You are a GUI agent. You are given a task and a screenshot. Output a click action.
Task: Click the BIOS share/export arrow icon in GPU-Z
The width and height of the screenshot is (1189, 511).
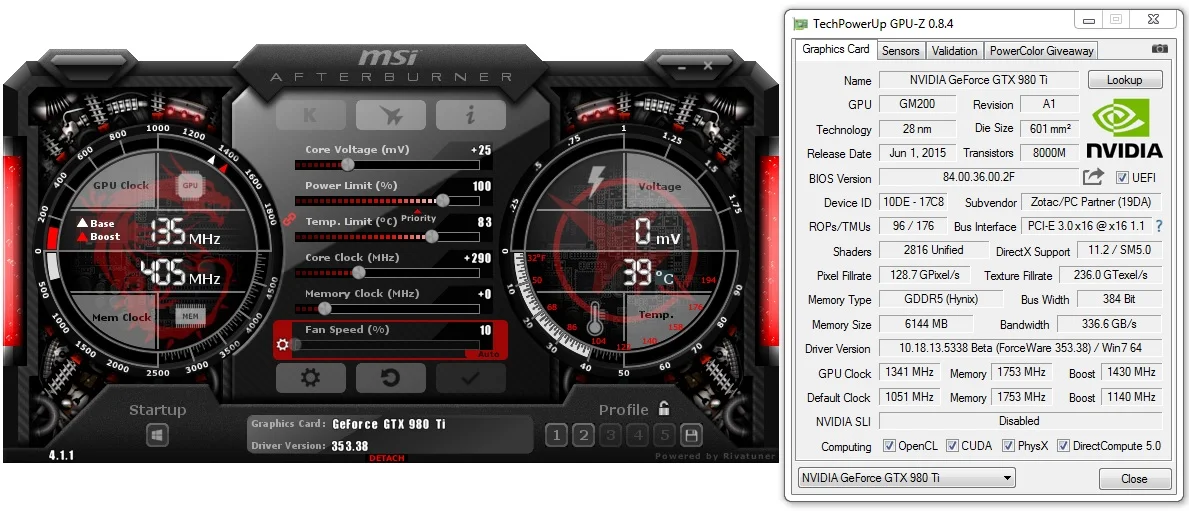1093,177
